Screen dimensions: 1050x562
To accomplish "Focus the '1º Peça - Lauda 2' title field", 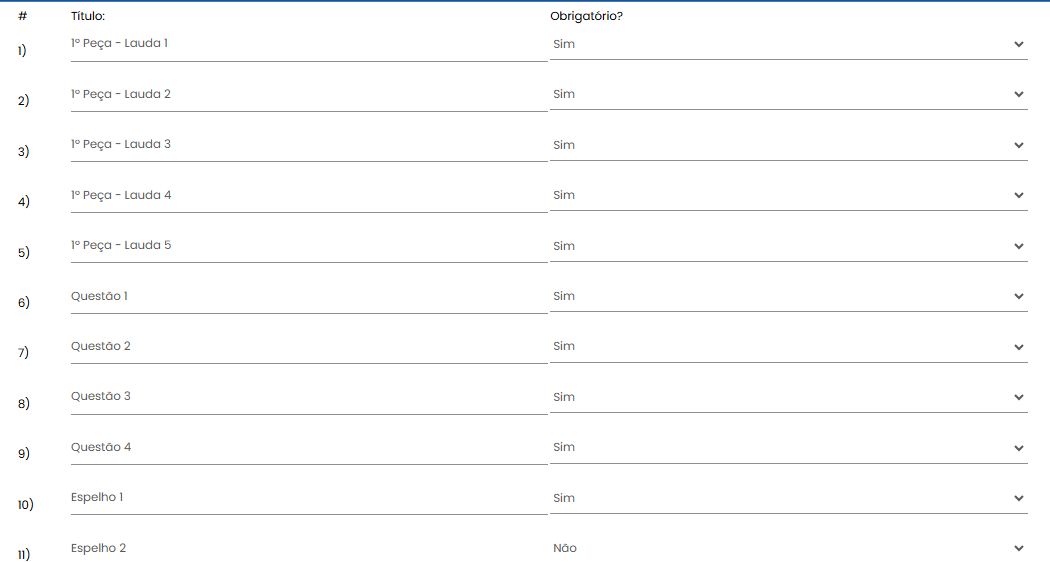I will pyautogui.click(x=309, y=94).
